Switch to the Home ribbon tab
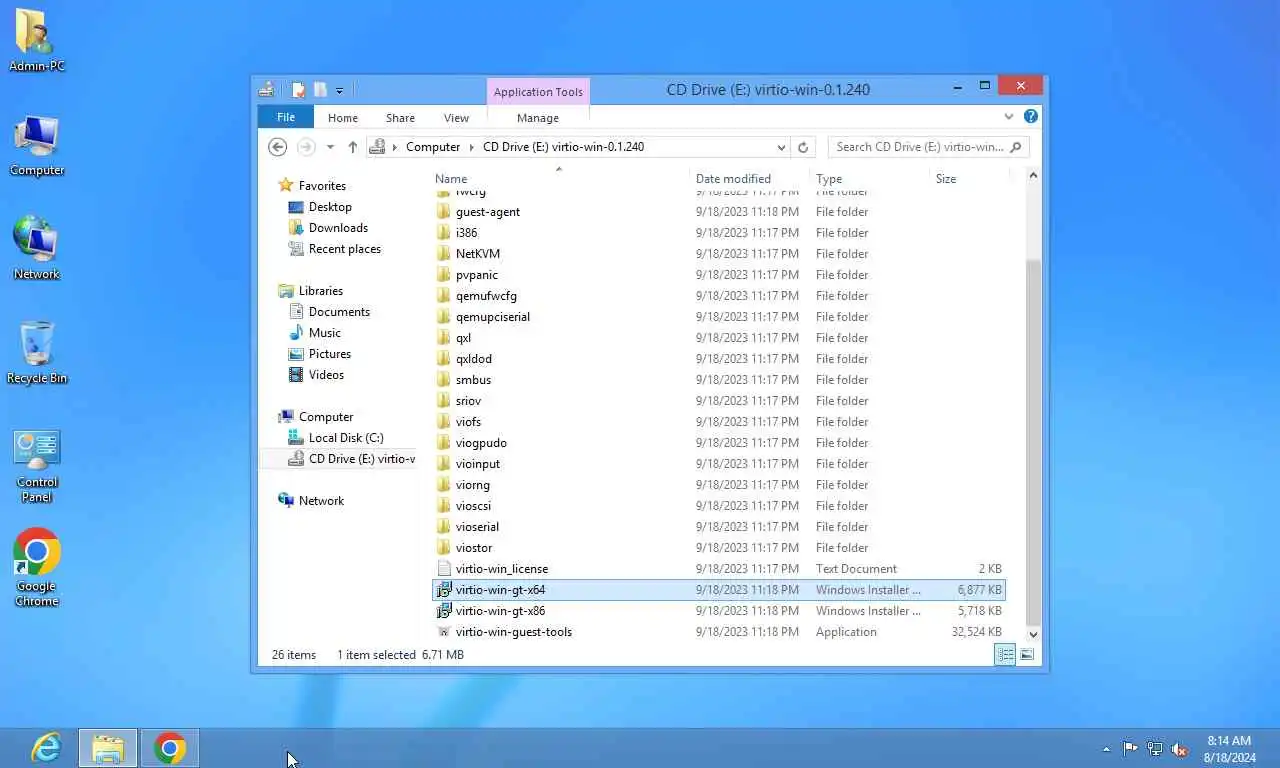1280x768 pixels. click(343, 118)
